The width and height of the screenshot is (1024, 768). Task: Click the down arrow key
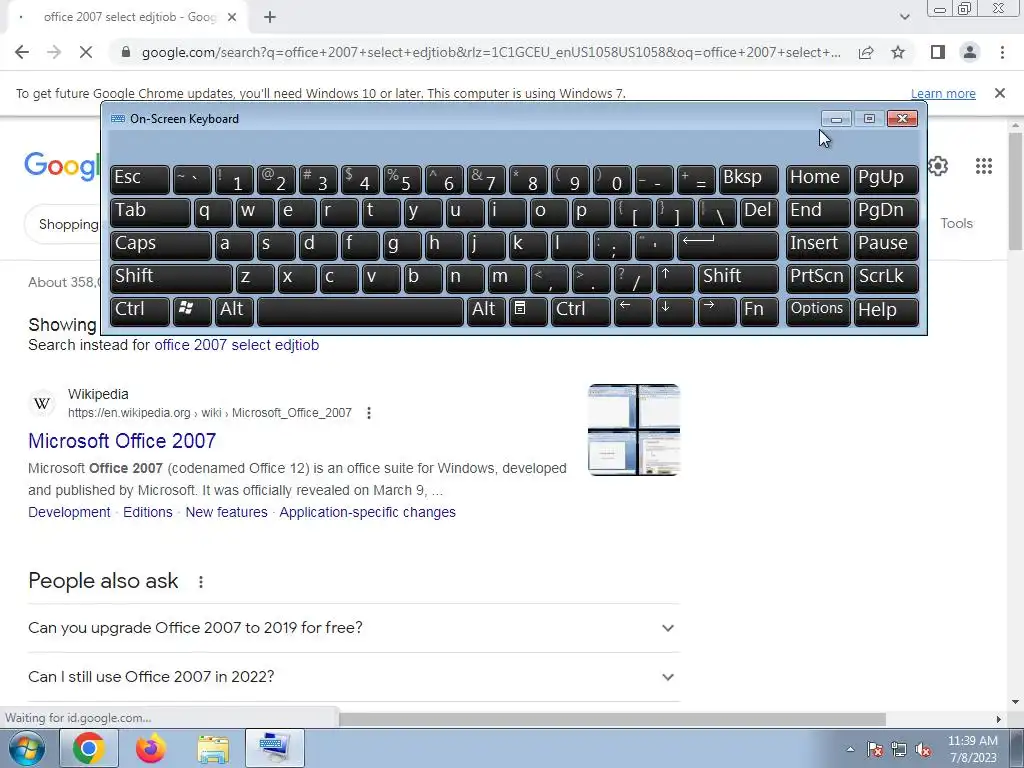[x=675, y=311]
